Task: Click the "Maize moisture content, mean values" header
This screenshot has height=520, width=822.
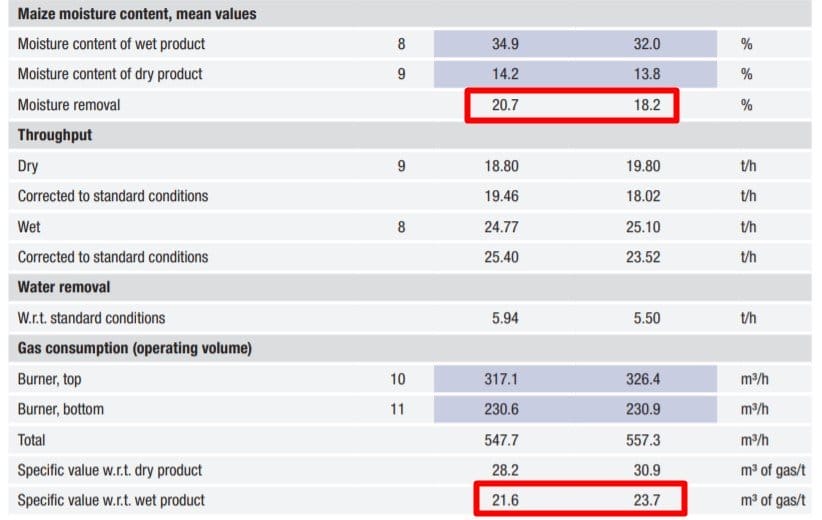Action: 137,14
